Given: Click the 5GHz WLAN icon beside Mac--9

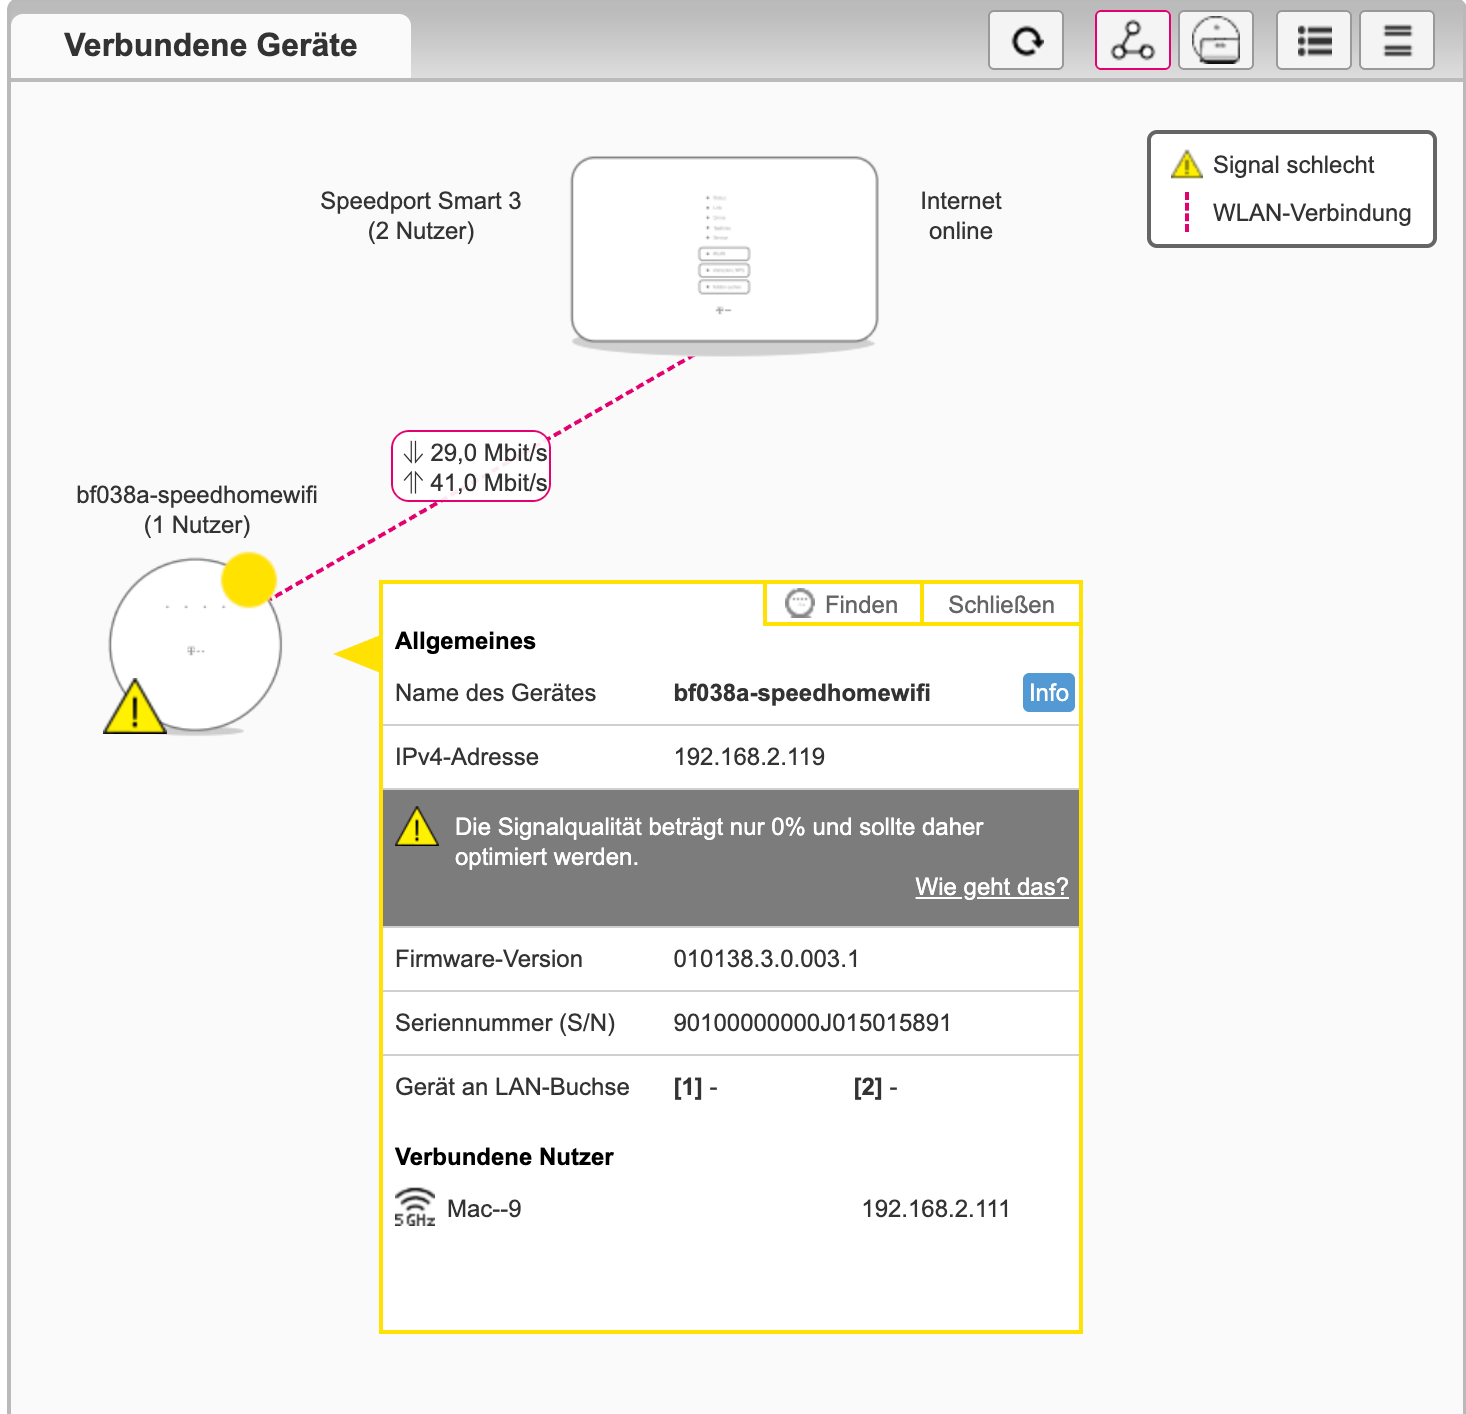Looking at the screenshot, I should pos(414,1208).
